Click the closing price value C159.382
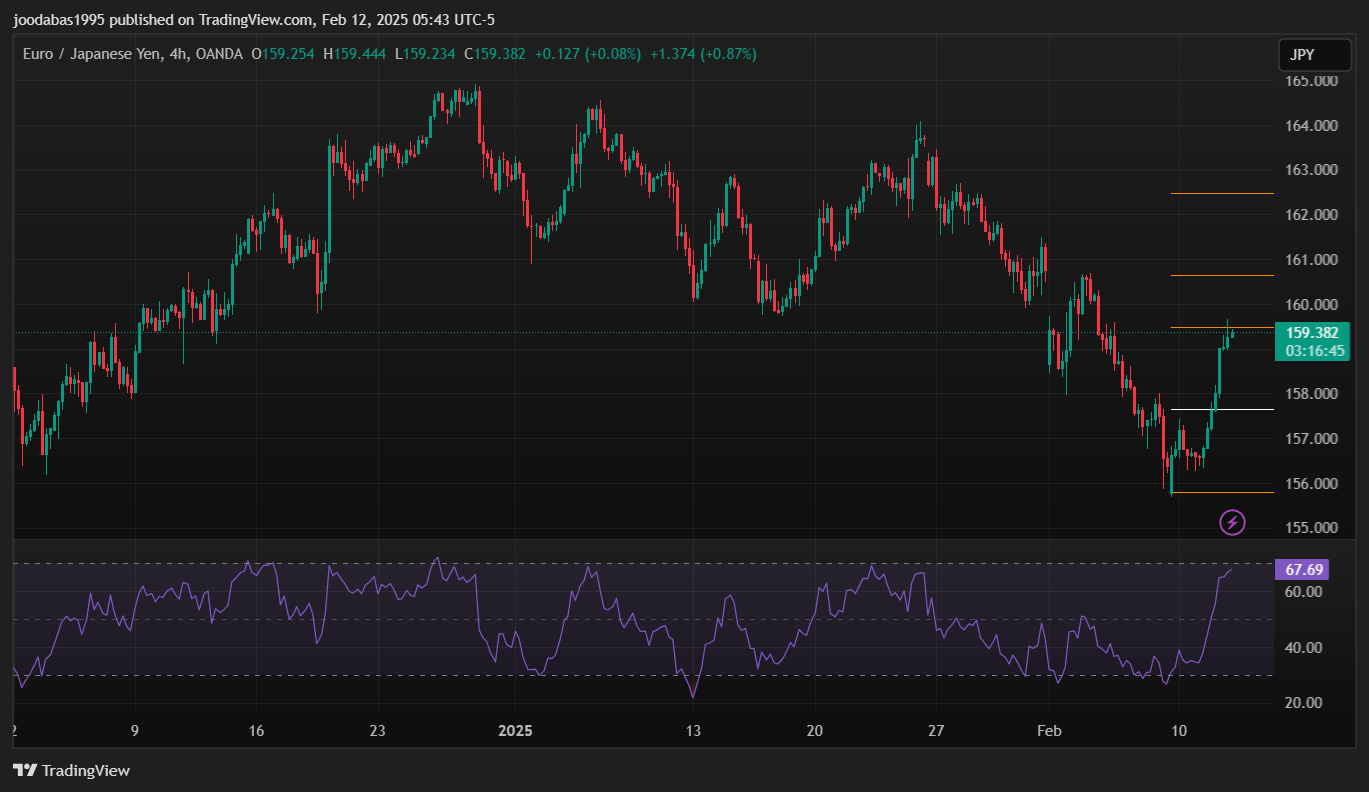The height and width of the screenshot is (792, 1369). tap(495, 54)
